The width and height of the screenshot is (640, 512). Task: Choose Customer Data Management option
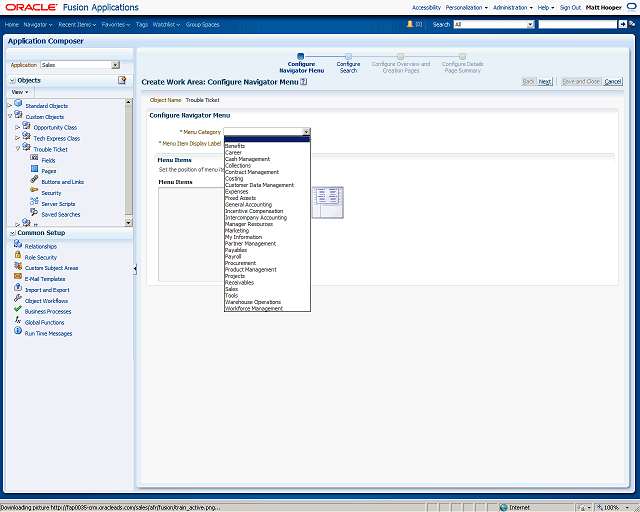[x=267, y=185]
